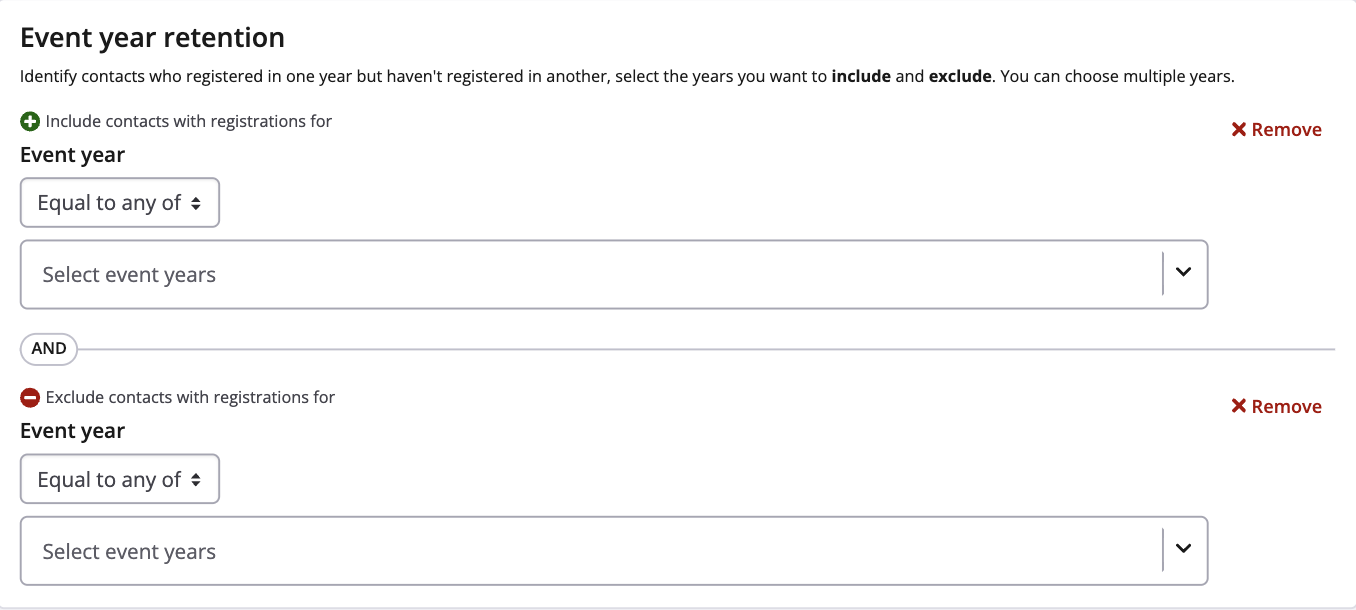Click the "Event year" label under exclude

point(73,432)
